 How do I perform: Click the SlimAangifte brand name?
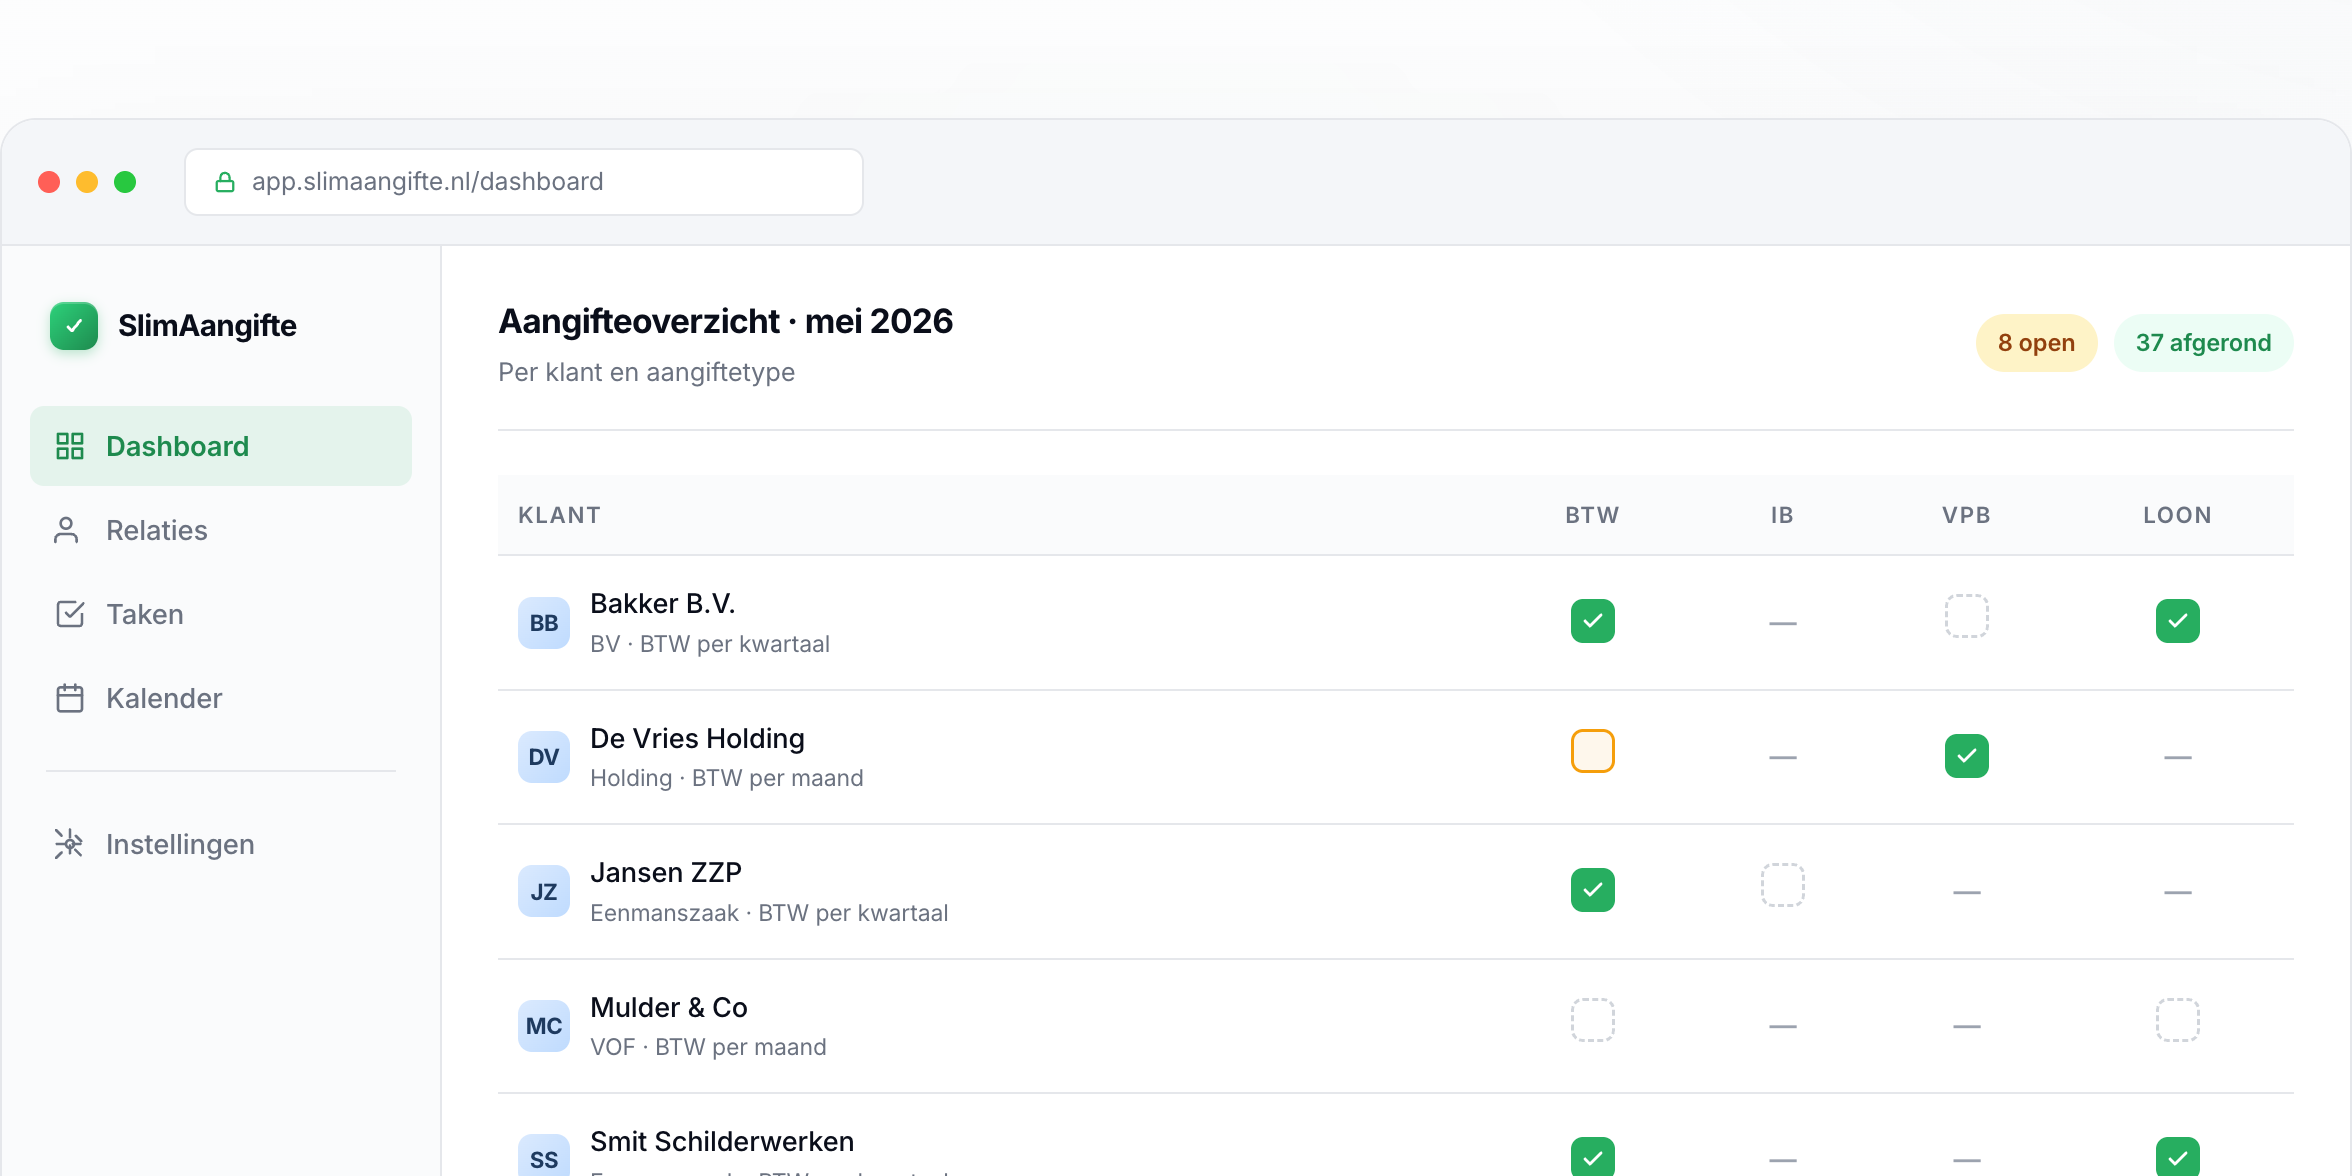coord(207,326)
